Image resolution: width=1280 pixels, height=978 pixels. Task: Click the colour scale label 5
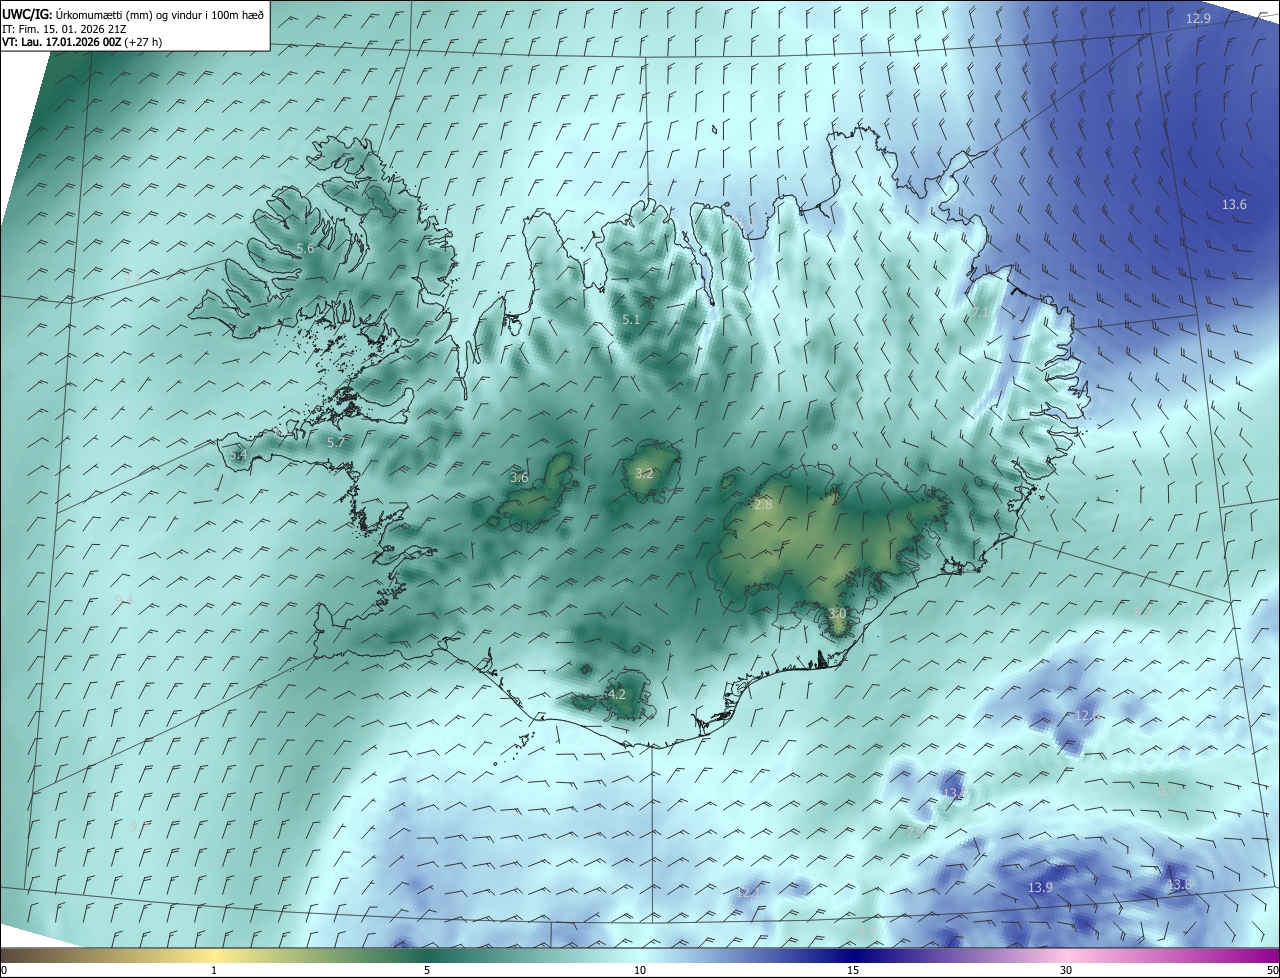pyautogui.click(x=427, y=971)
